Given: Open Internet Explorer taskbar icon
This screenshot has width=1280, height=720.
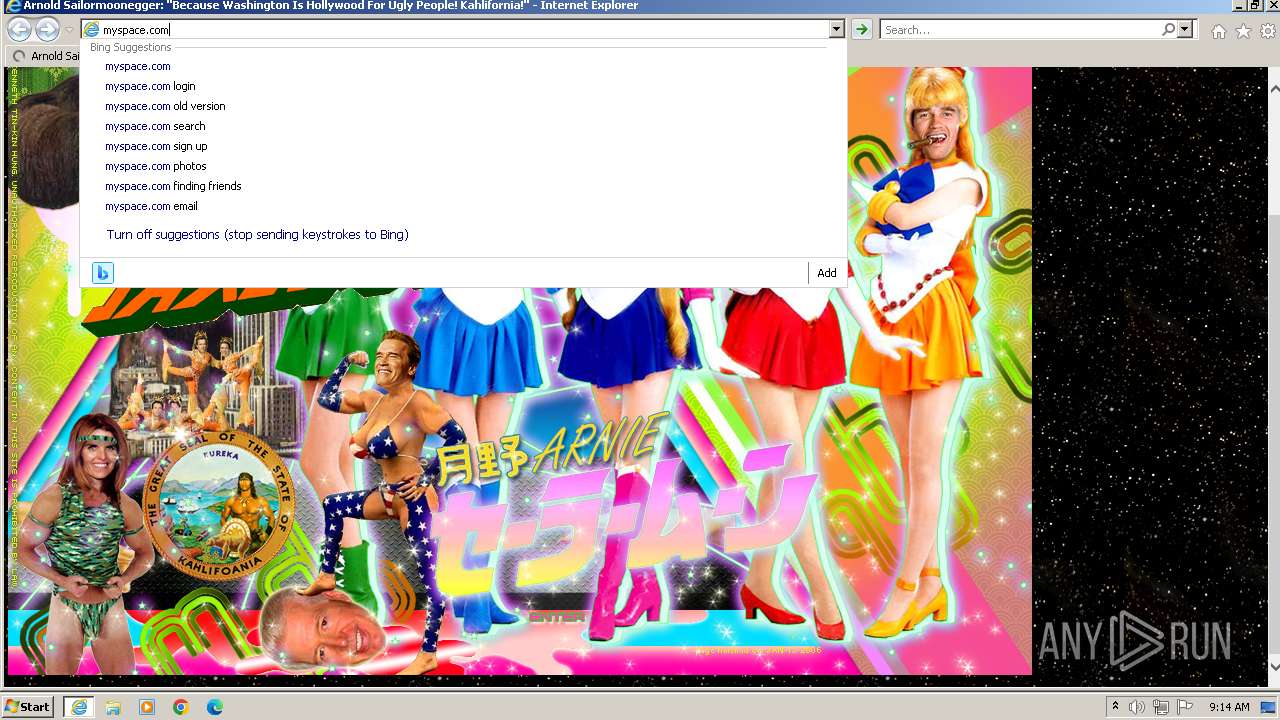Looking at the screenshot, I should [x=79, y=707].
